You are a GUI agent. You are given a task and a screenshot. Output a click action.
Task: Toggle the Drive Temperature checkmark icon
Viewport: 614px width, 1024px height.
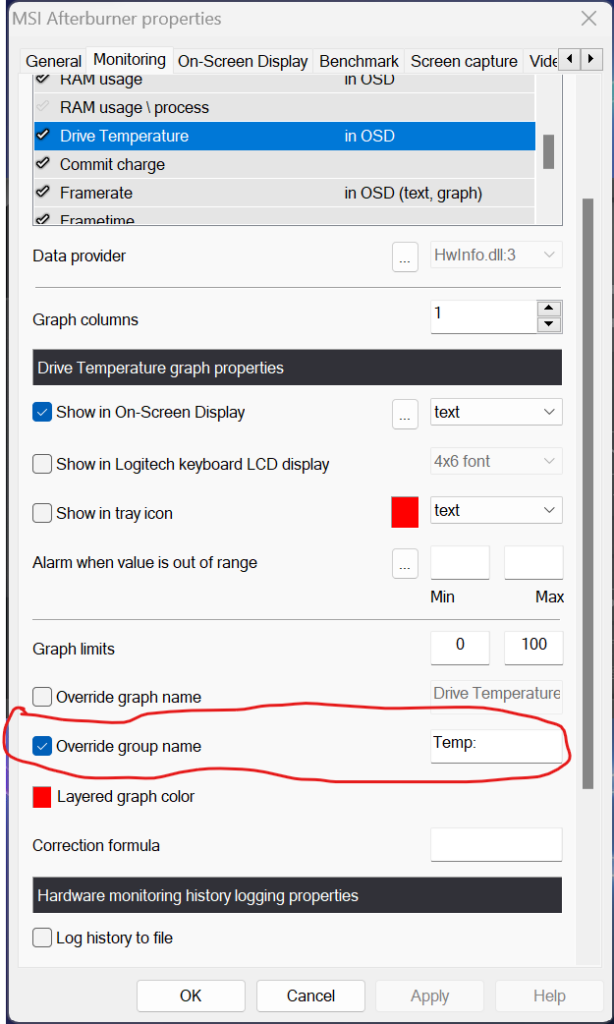(x=43, y=136)
